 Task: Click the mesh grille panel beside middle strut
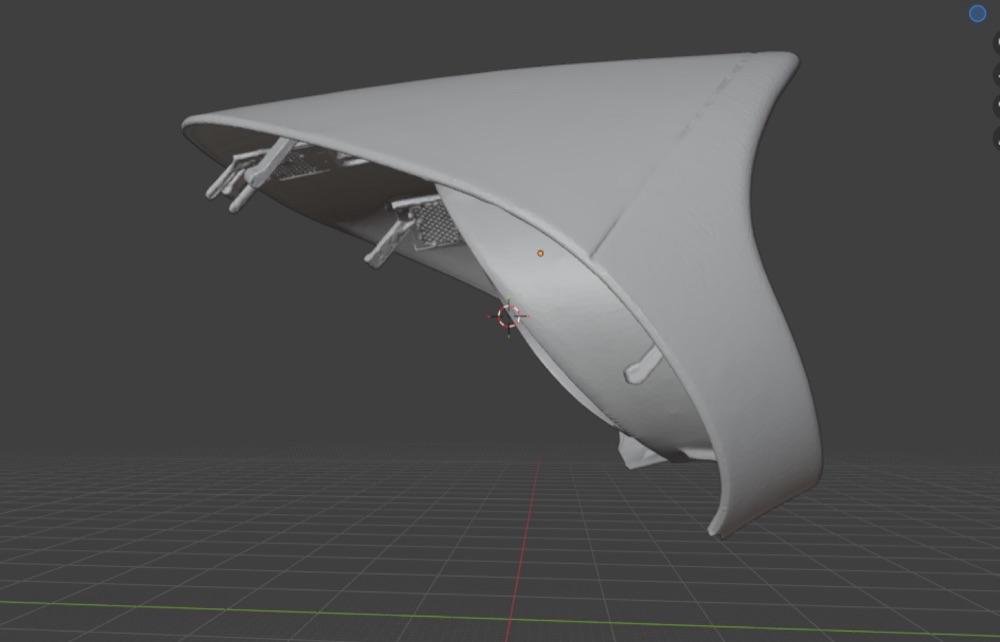click(436, 224)
